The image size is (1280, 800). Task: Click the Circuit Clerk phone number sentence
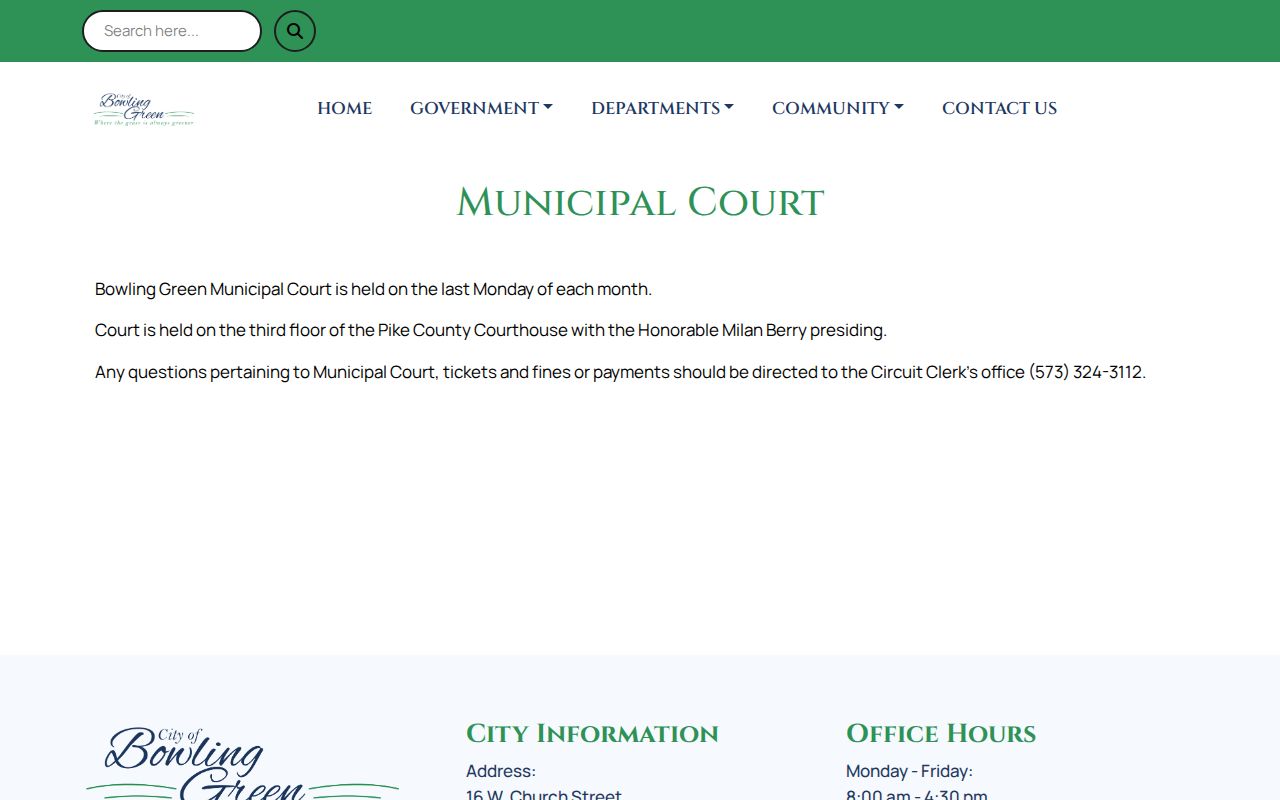click(x=620, y=372)
